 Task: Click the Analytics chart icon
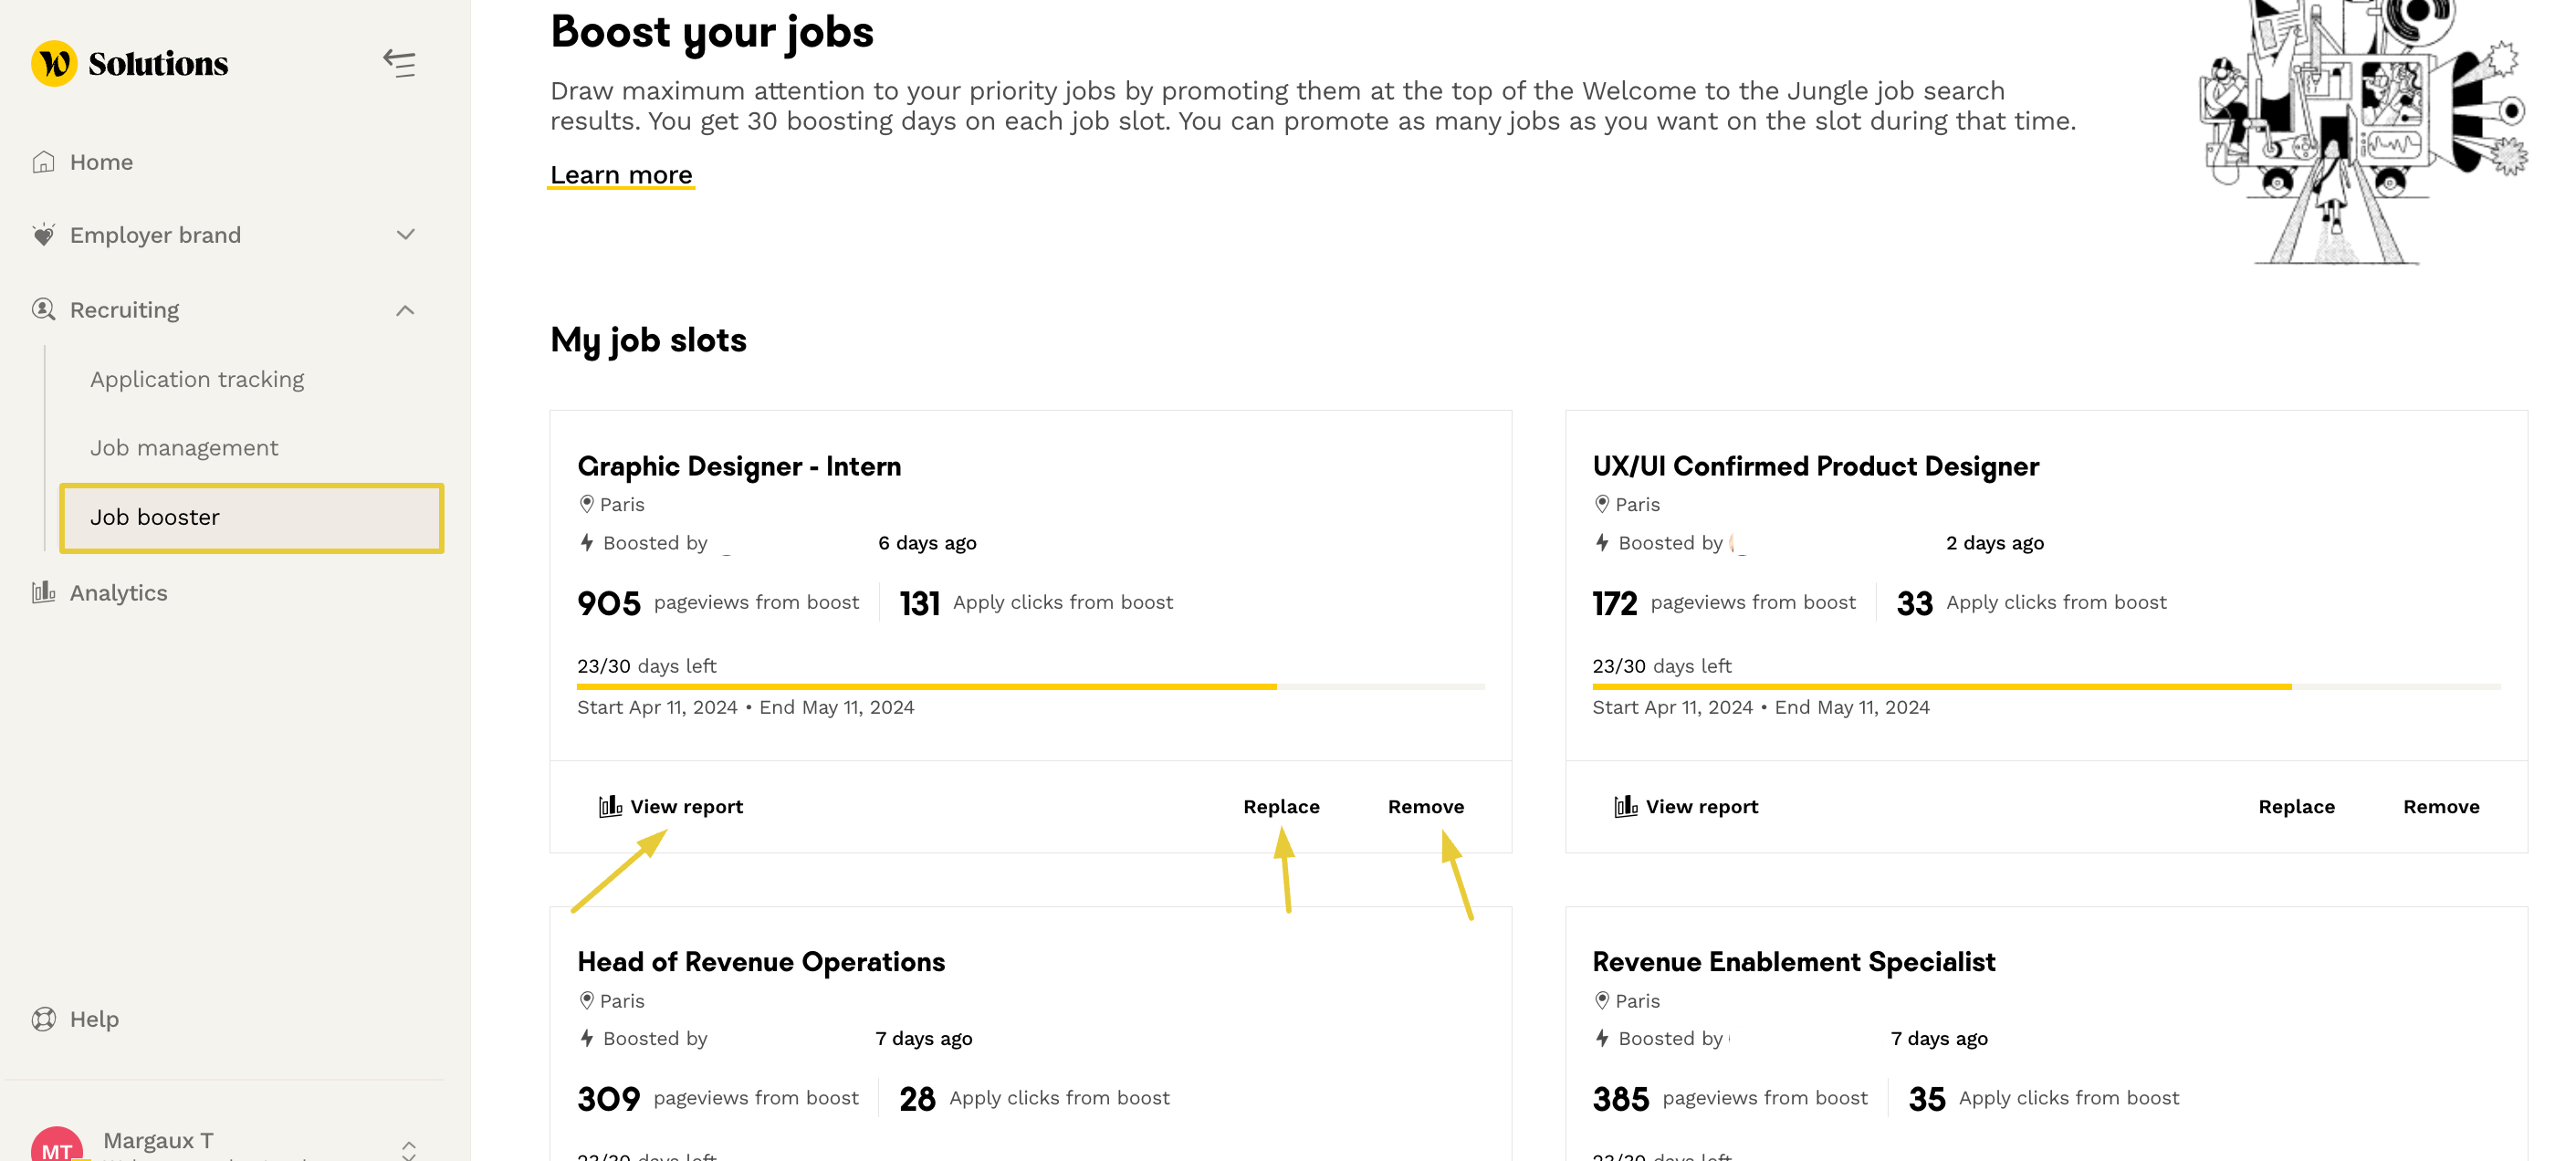click(x=43, y=593)
